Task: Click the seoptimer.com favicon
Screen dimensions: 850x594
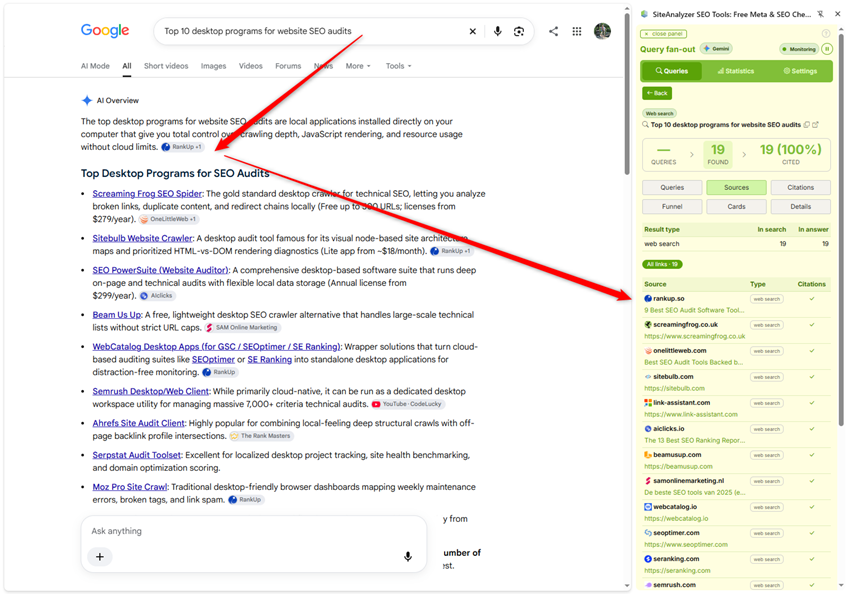Action: click(648, 533)
